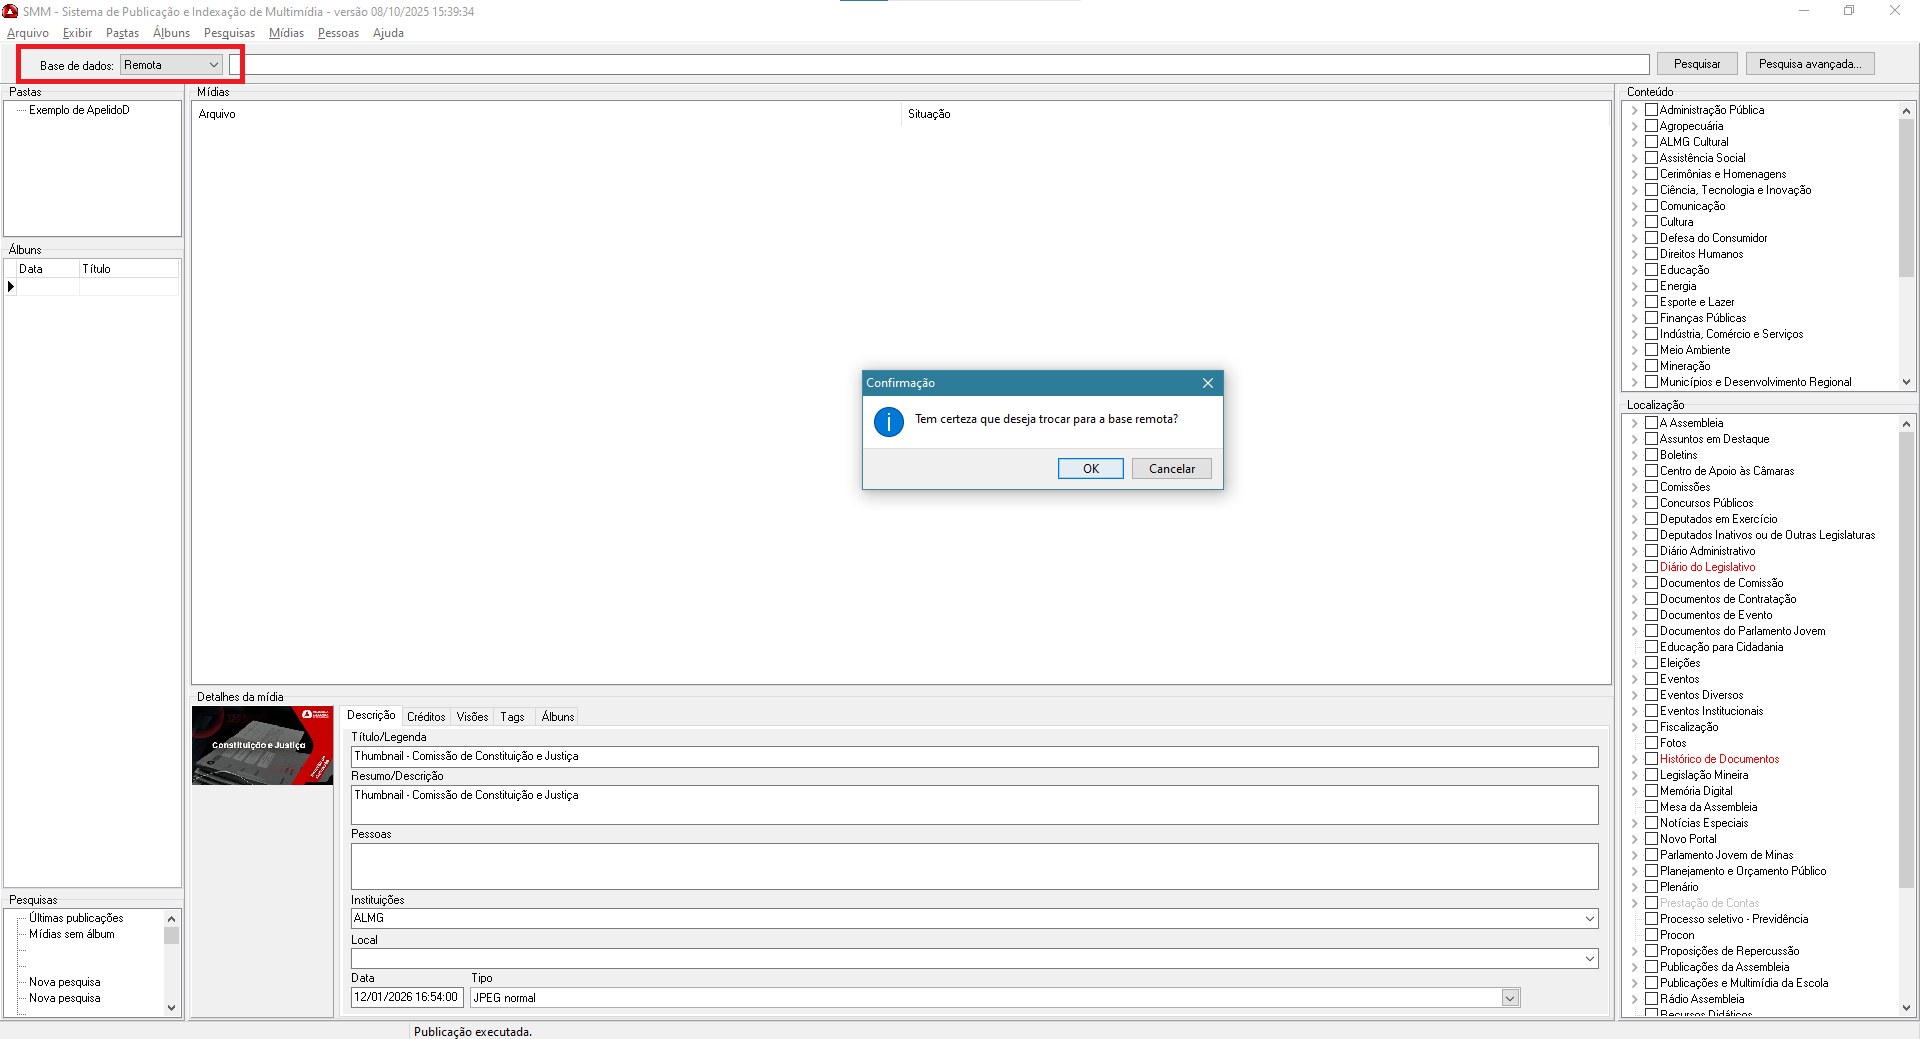The width and height of the screenshot is (1920, 1039).
Task: Click scroll-down arrow of Localização list
Action: (1906, 1008)
